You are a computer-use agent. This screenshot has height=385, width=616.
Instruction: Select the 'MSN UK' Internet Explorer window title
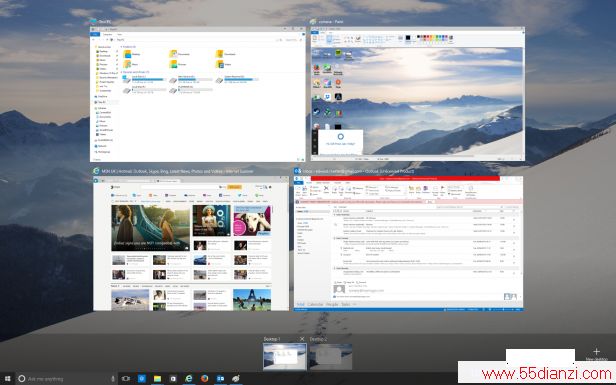[x=177, y=171]
